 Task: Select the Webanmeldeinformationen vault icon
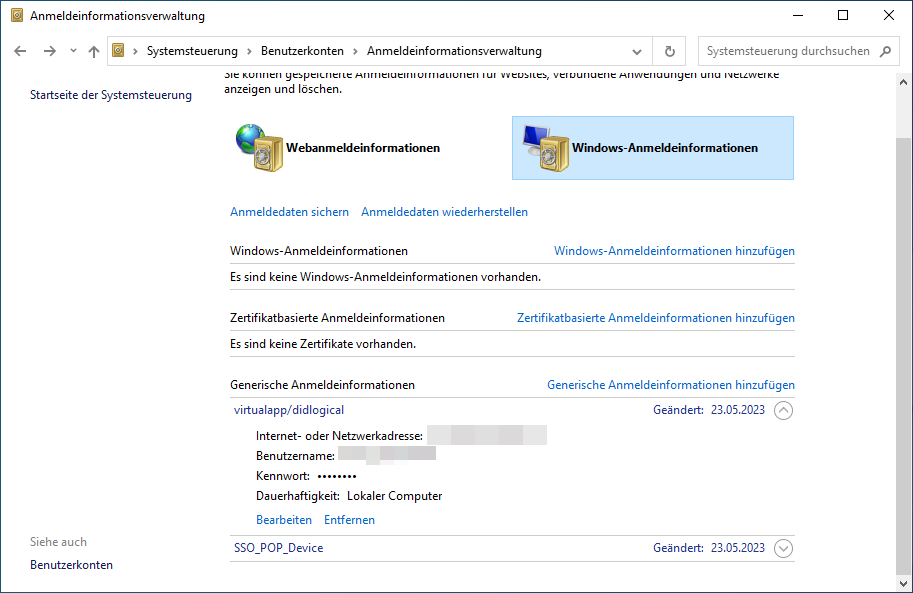pos(260,147)
